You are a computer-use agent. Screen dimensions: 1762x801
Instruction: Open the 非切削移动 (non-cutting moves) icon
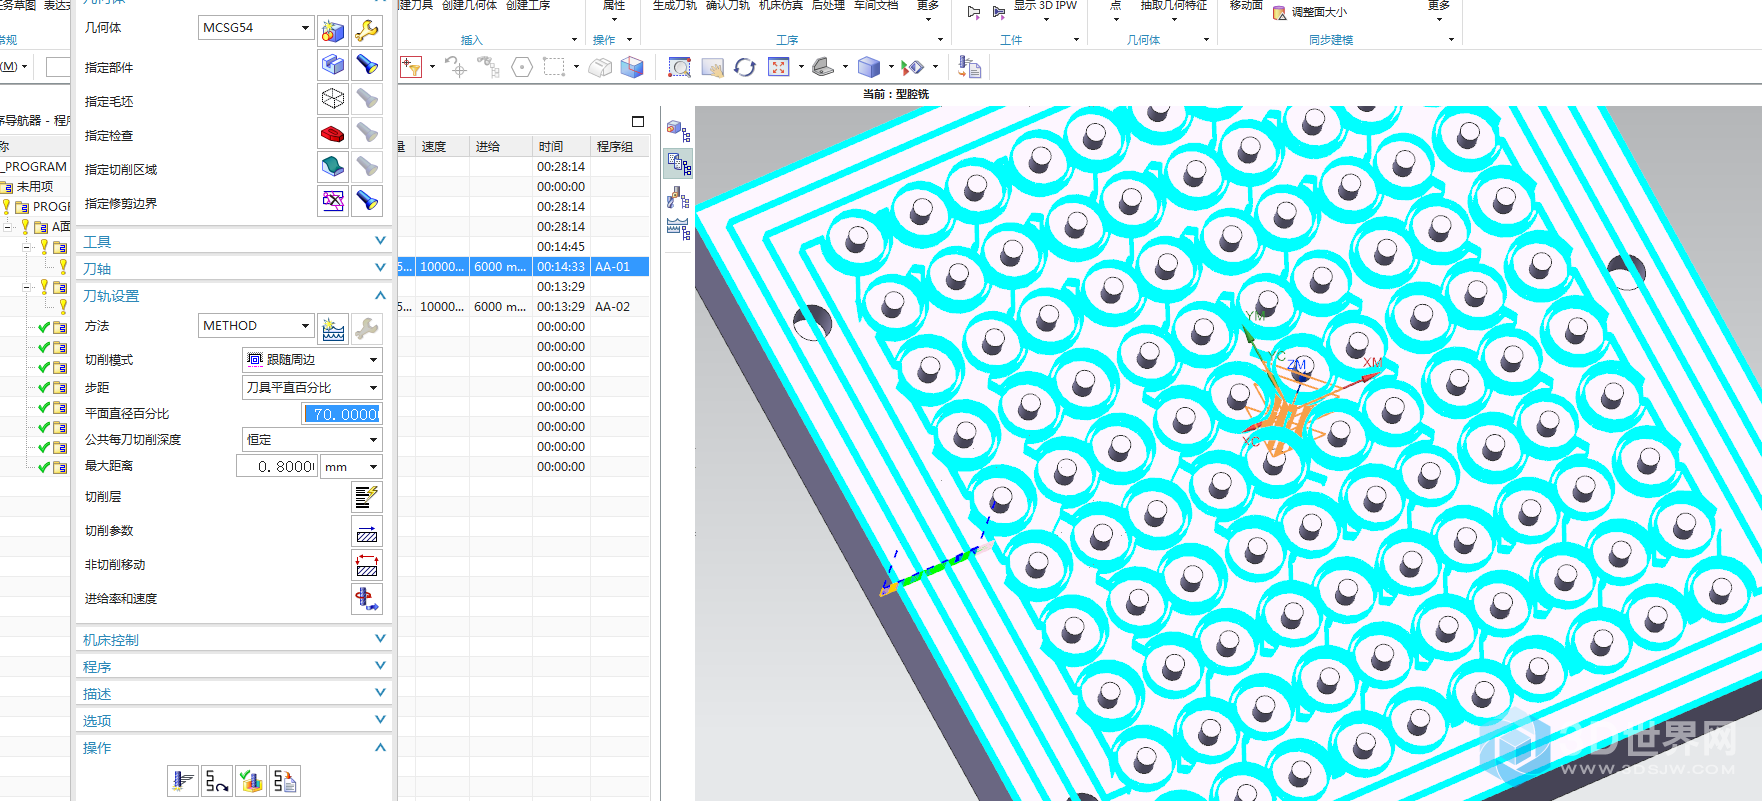[x=367, y=565]
